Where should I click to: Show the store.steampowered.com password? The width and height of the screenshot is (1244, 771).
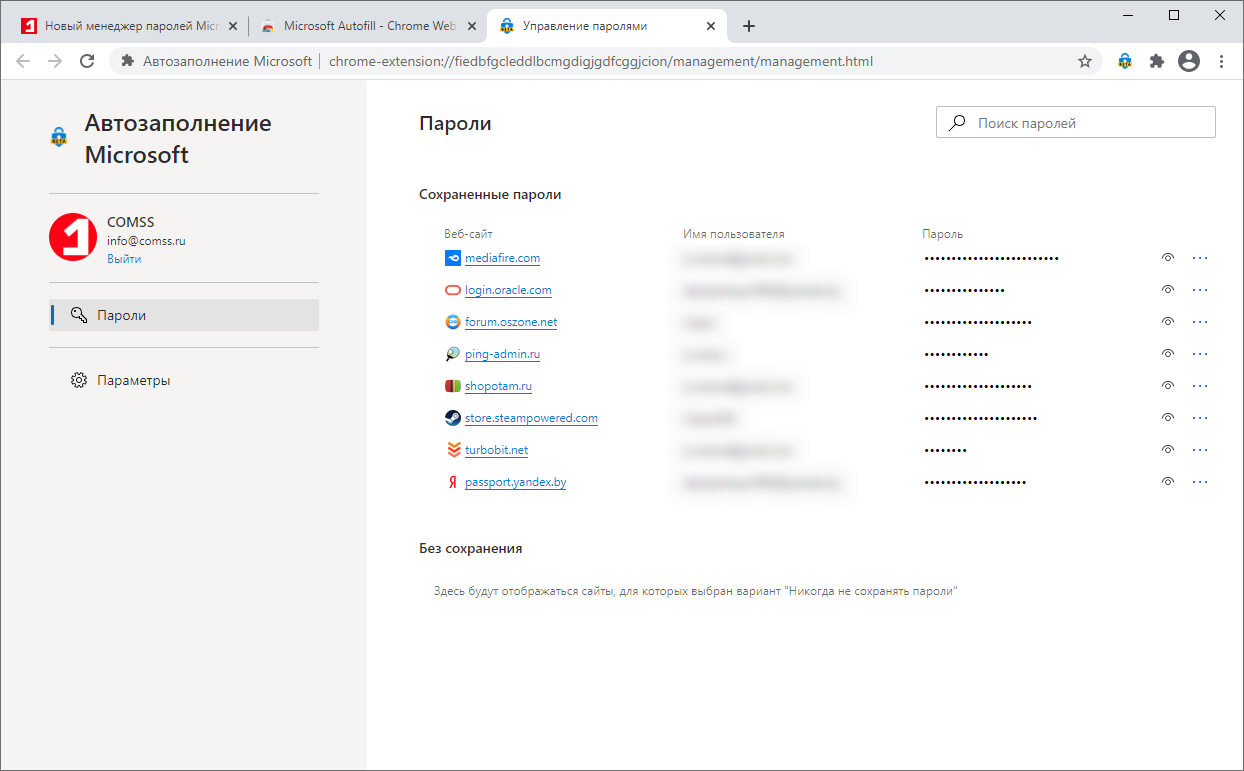point(1167,418)
